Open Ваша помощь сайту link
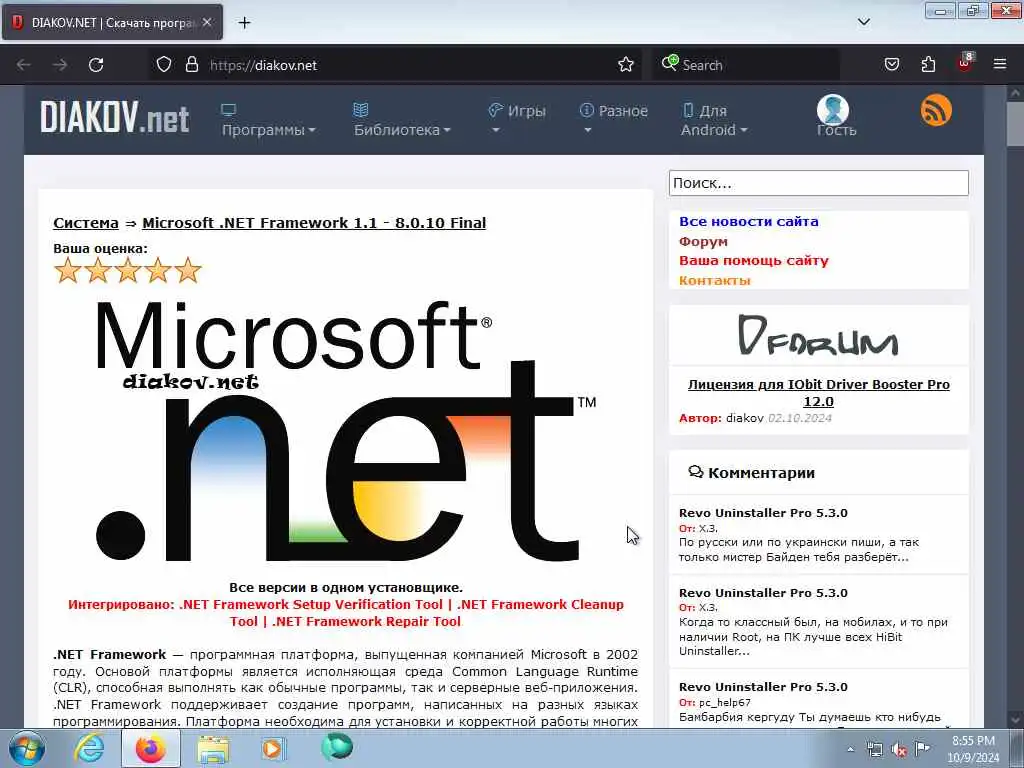This screenshot has width=1024, height=768. (754, 261)
